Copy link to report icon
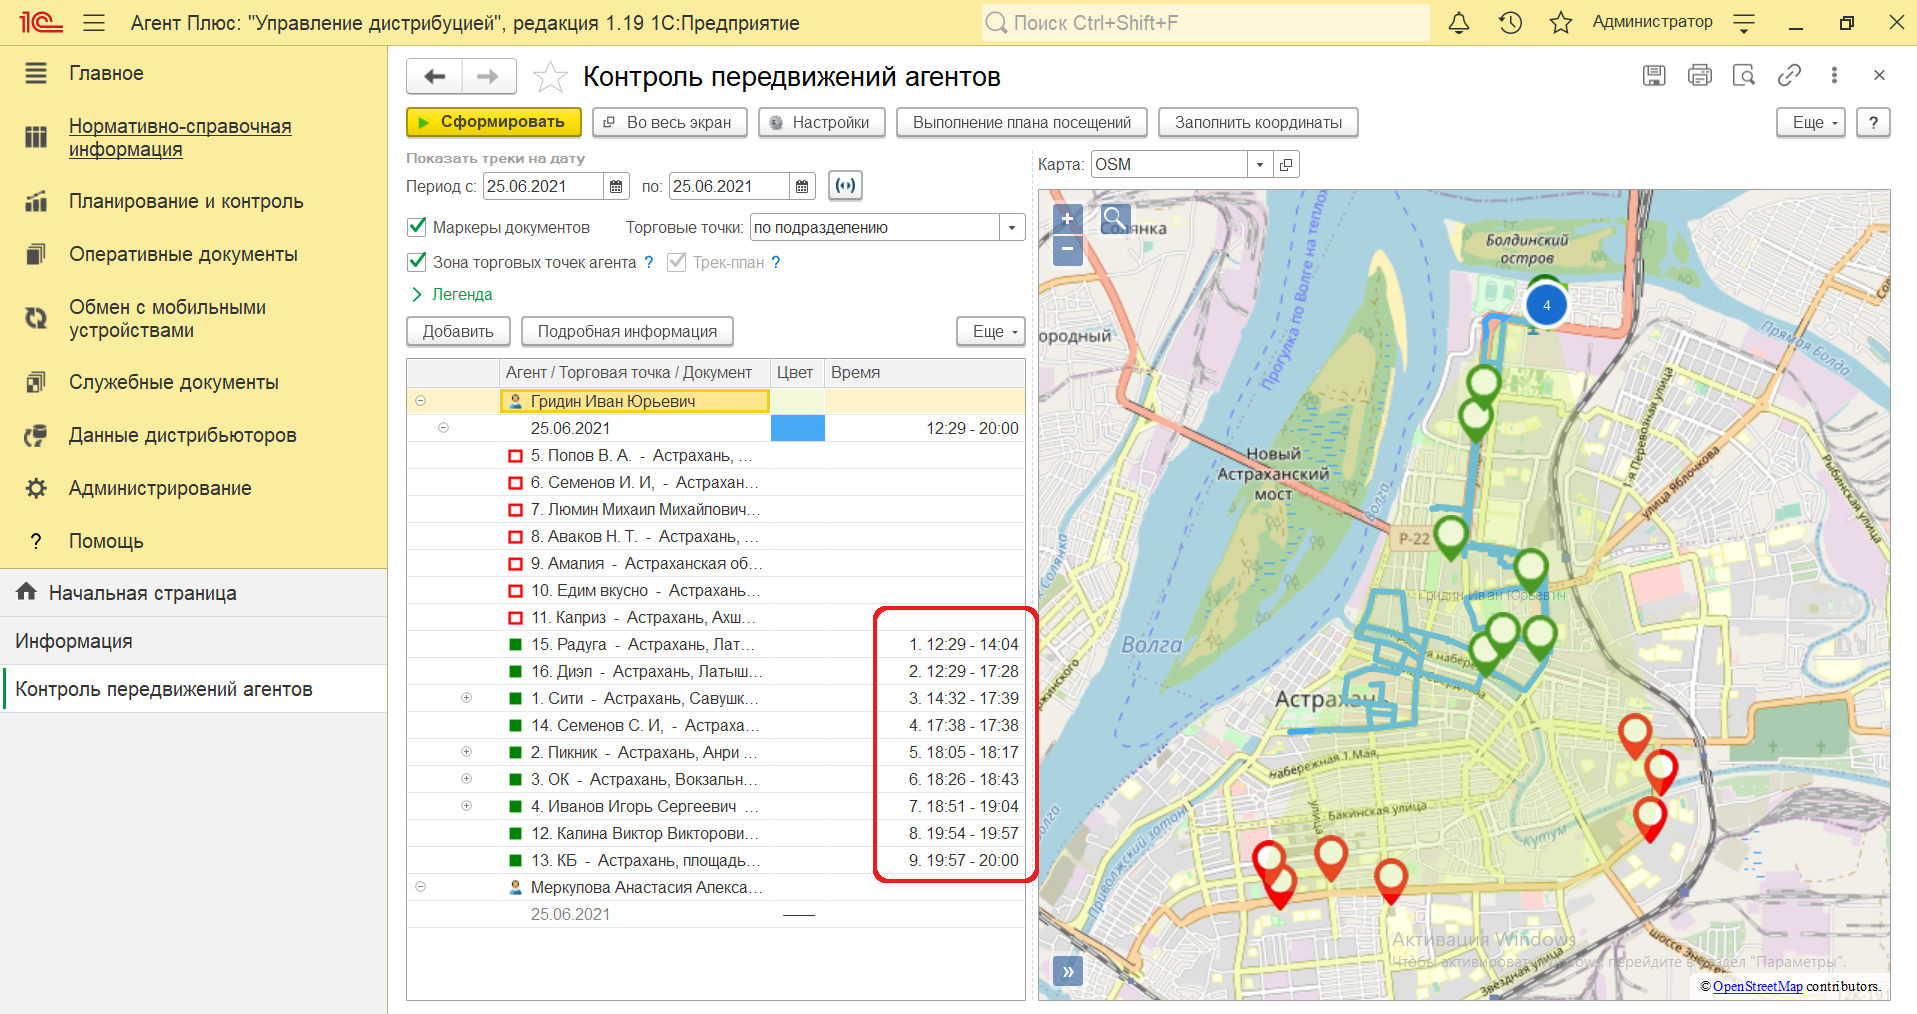1917x1014 pixels. click(1789, 75)
